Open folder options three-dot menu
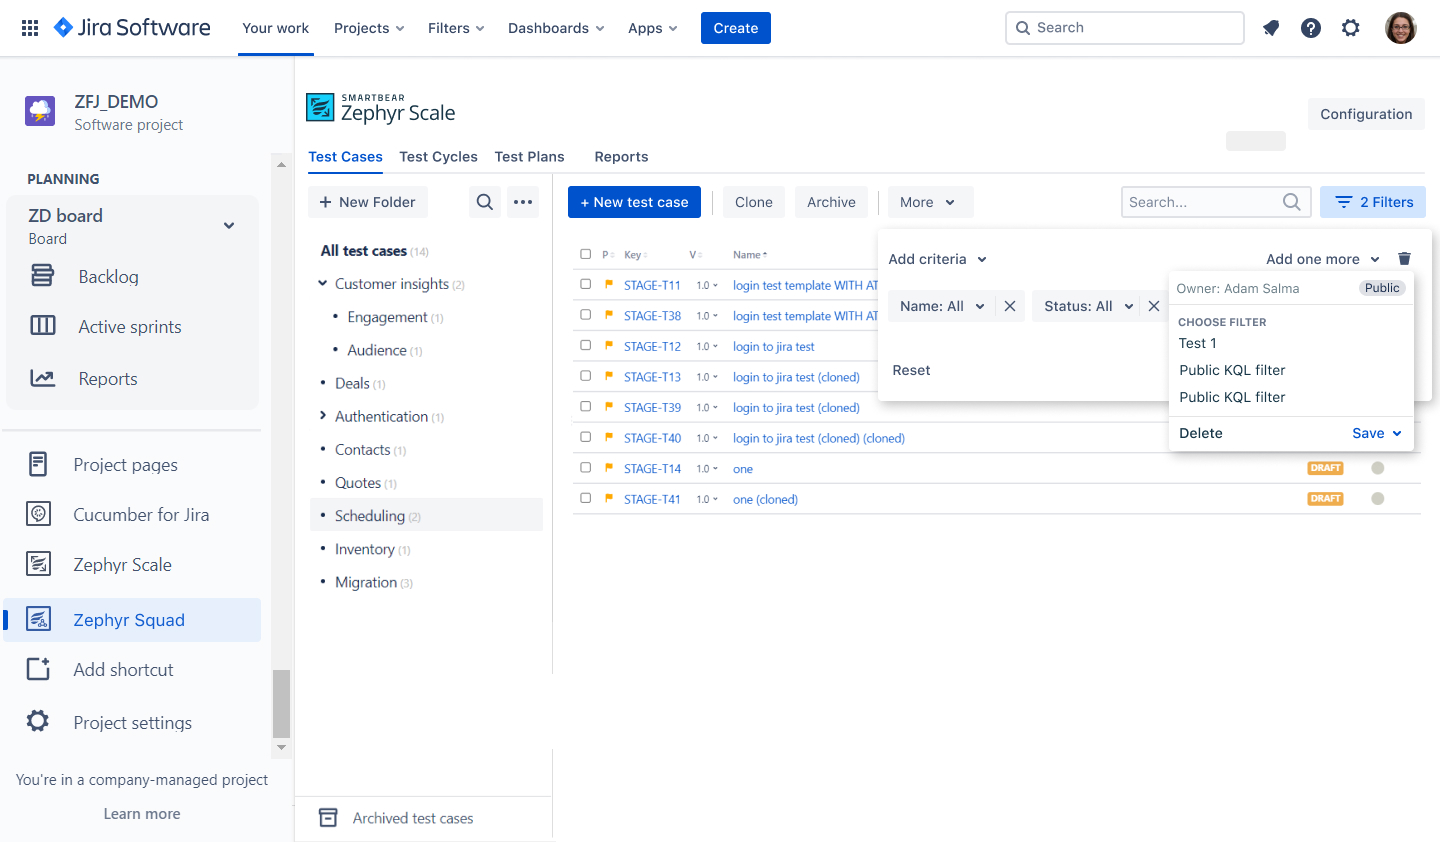The height and width of the screenshot is (842, 1440). pyautogui.click(x=523, y=202)
